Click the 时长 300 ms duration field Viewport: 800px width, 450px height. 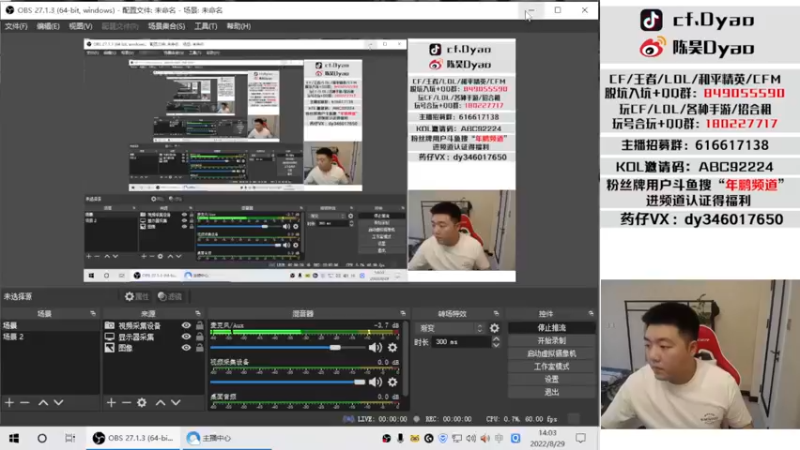461,342
